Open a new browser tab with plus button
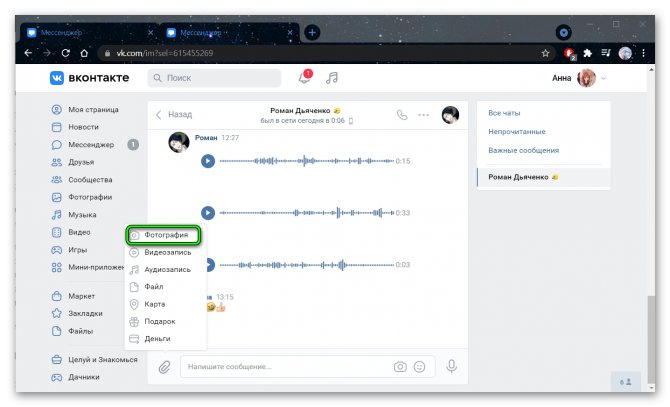Image resolution: width=670 pixels, height=407 pixels. tap(312, 32)
